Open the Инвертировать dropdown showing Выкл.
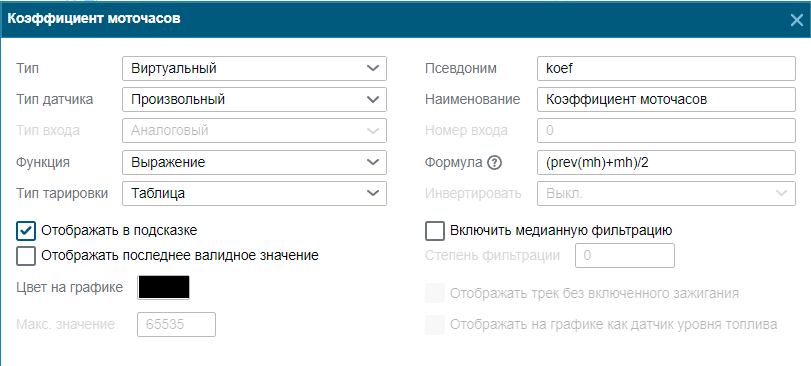Image resolution: width=811 pixels, height=366 pixels. coord(667,193)
